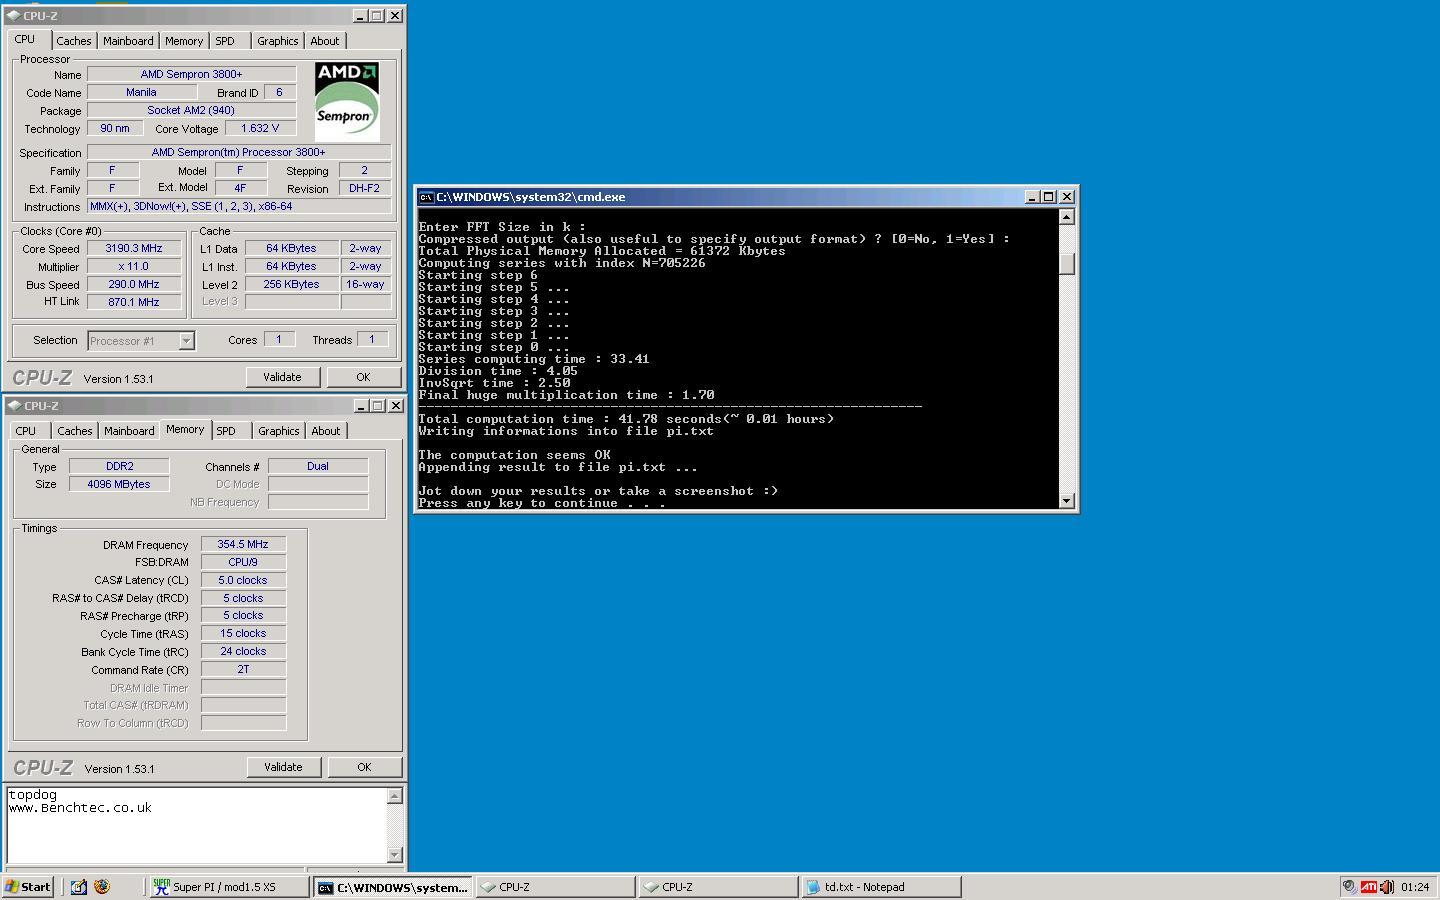Click the '3190.3 MHz' core speed value
Screen dimensions: 1440x900
pos(134,248)
